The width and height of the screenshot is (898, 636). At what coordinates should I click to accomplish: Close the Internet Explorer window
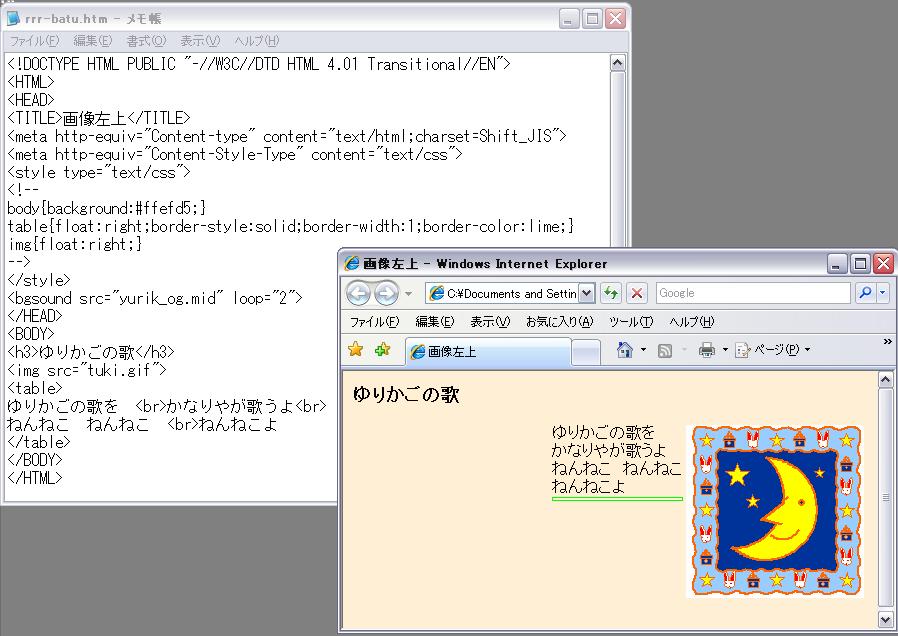click(884, 264)
